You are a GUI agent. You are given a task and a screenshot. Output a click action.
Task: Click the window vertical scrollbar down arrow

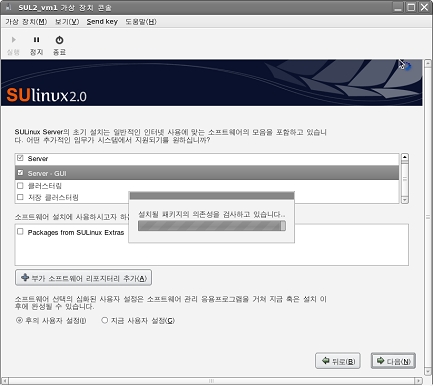point(428,371)
